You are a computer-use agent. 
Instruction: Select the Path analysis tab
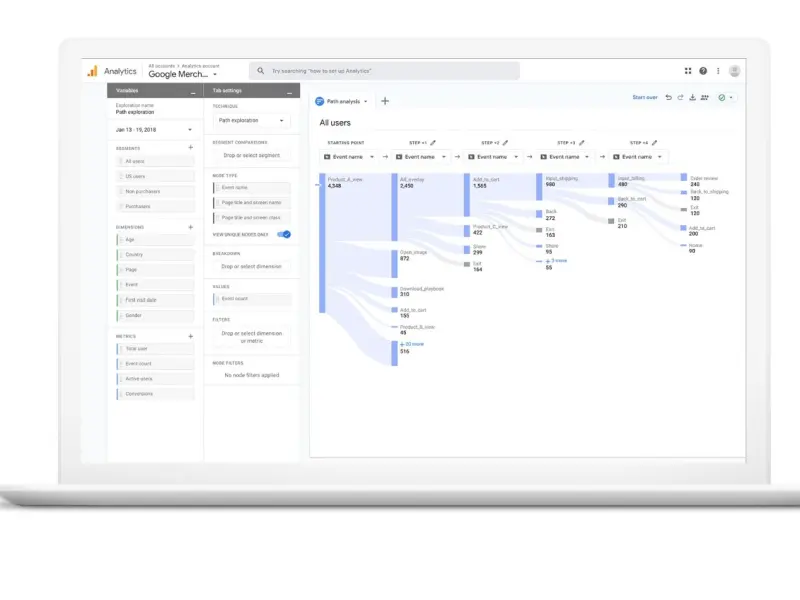click(341, 101)
